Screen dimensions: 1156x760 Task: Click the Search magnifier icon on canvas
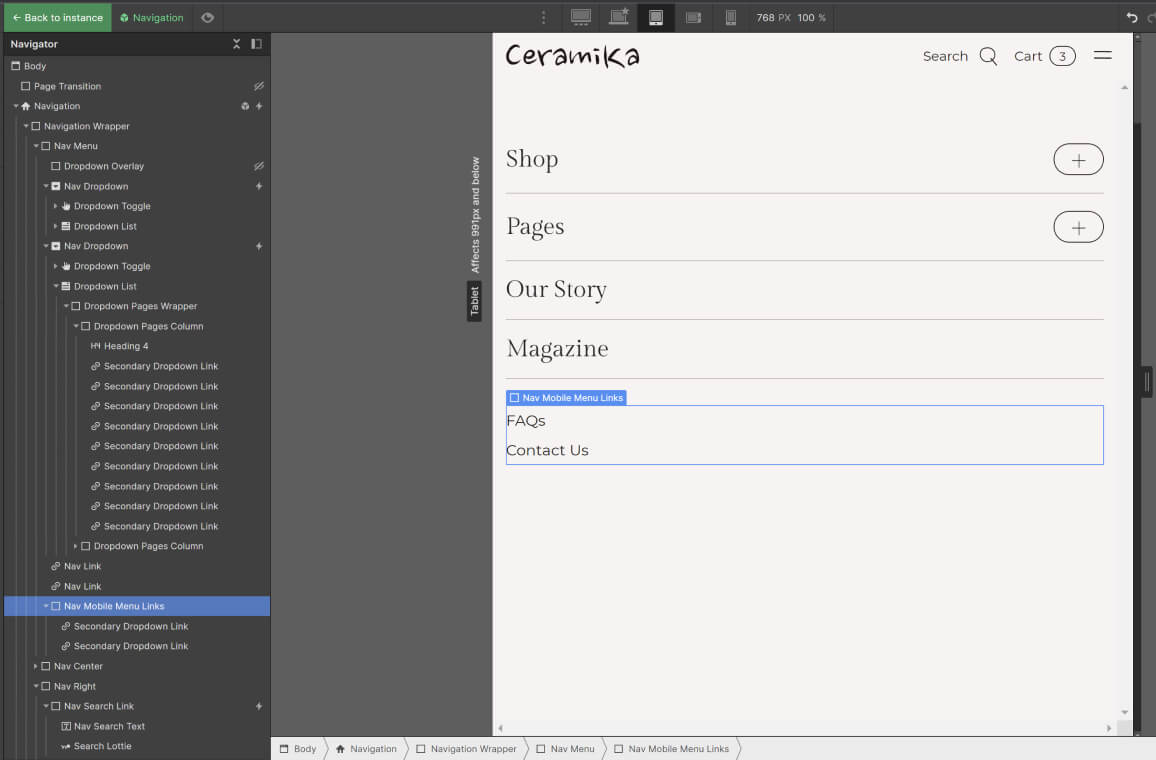[x=988, y=56]
